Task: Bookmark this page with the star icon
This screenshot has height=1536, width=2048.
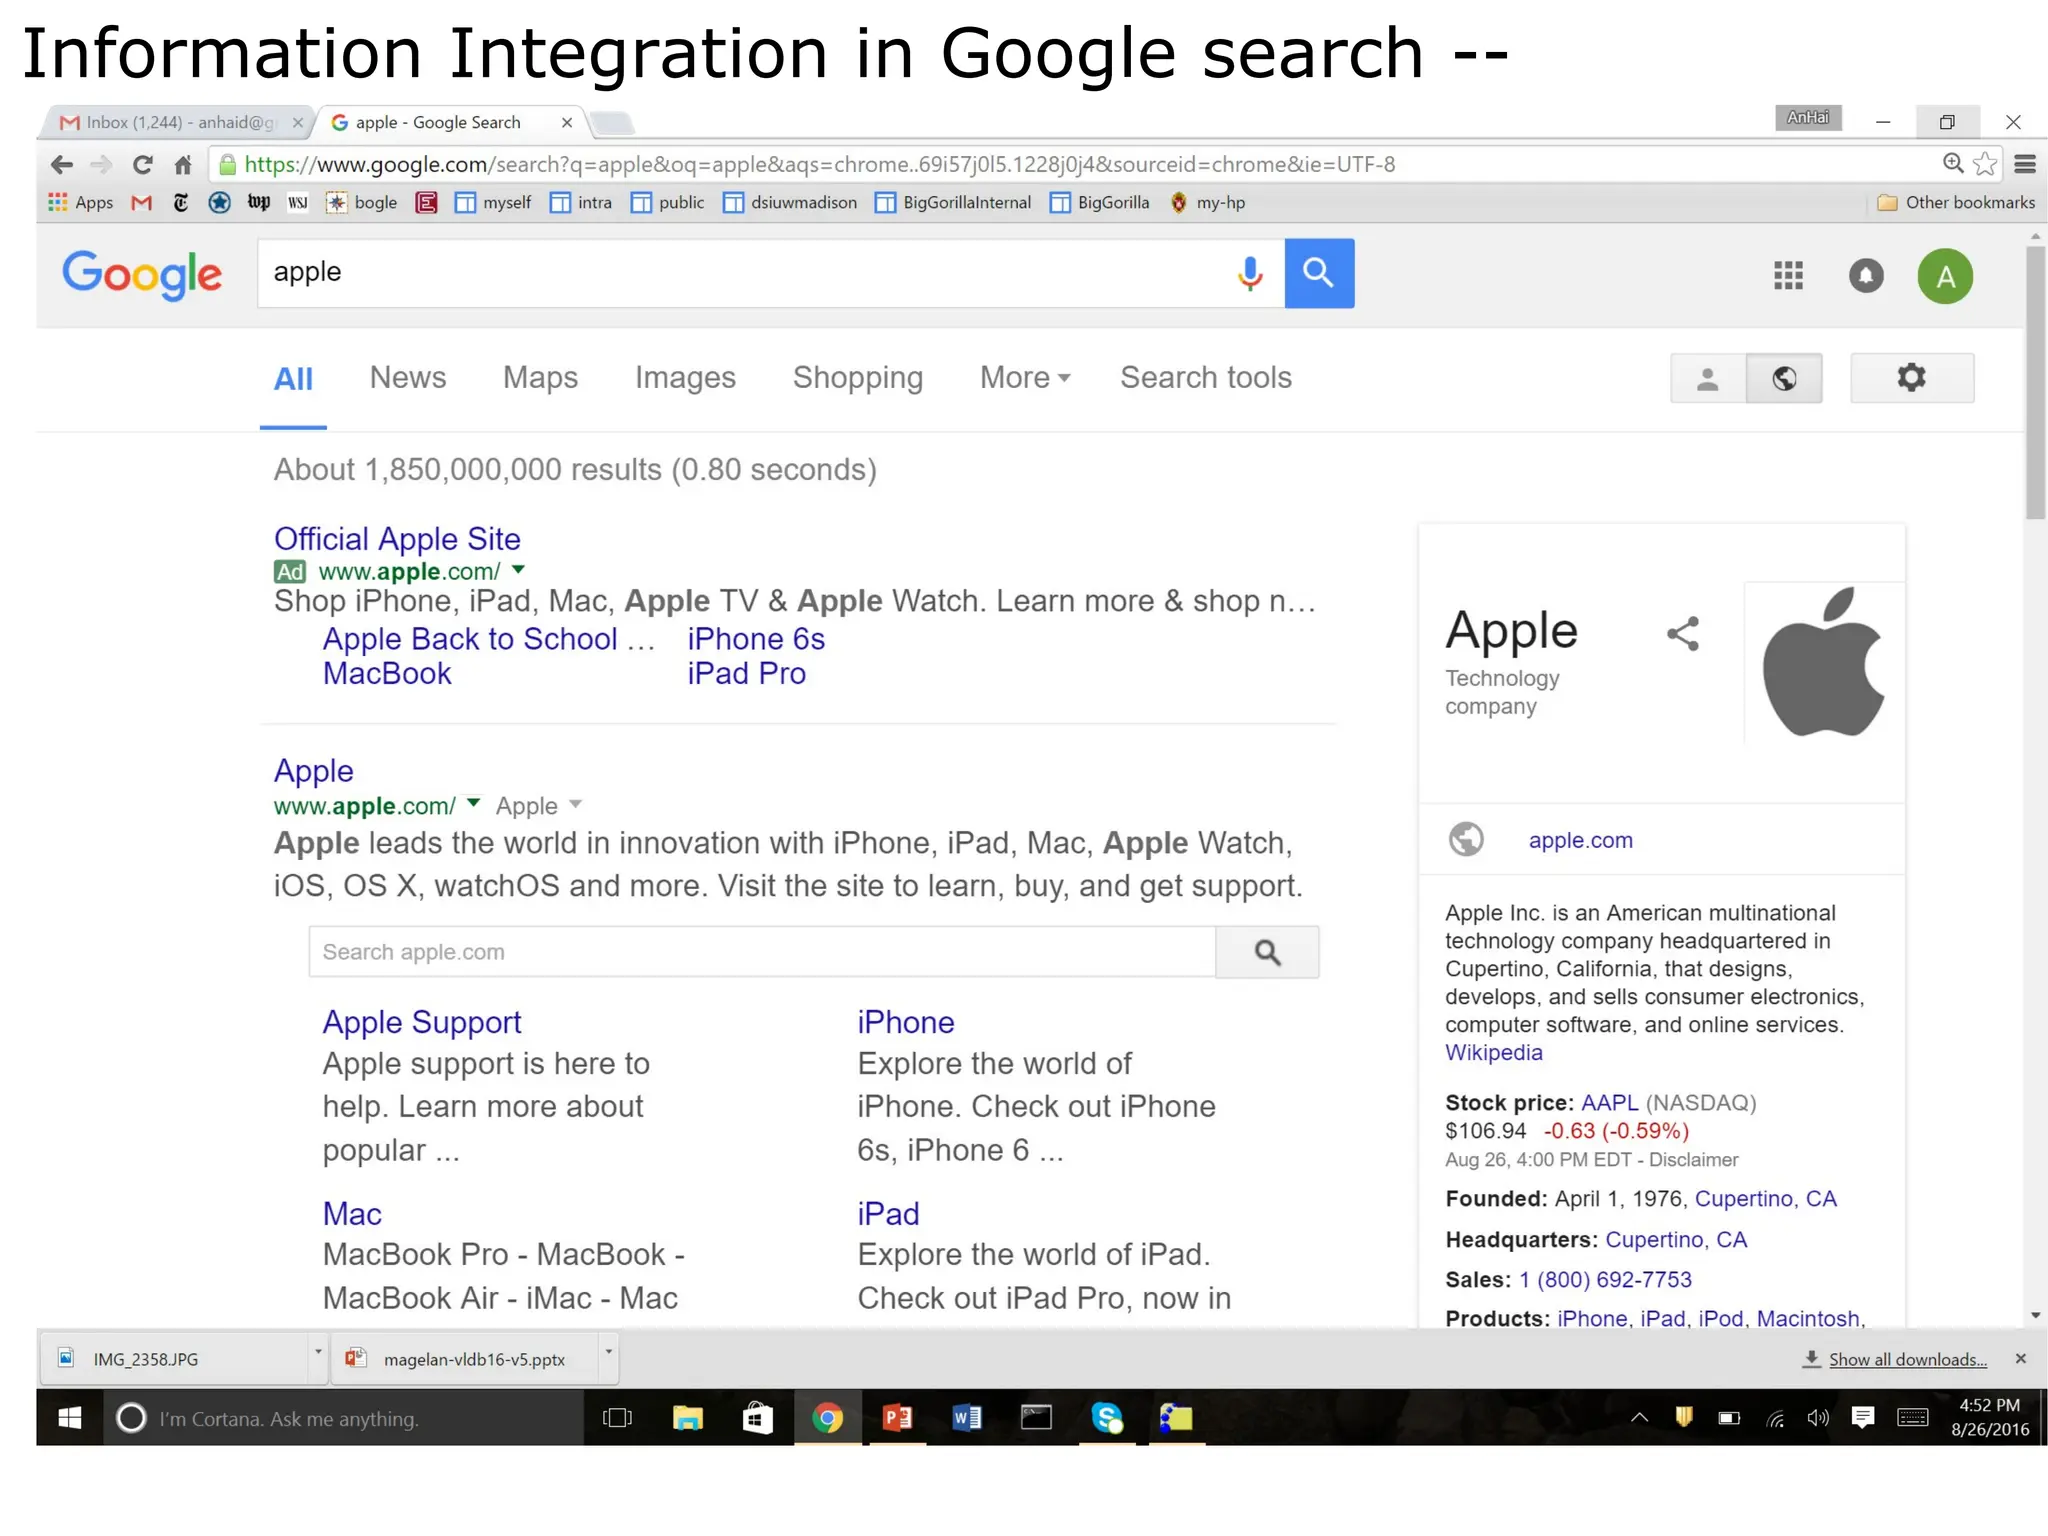Action: click(x=1985, y=163)
